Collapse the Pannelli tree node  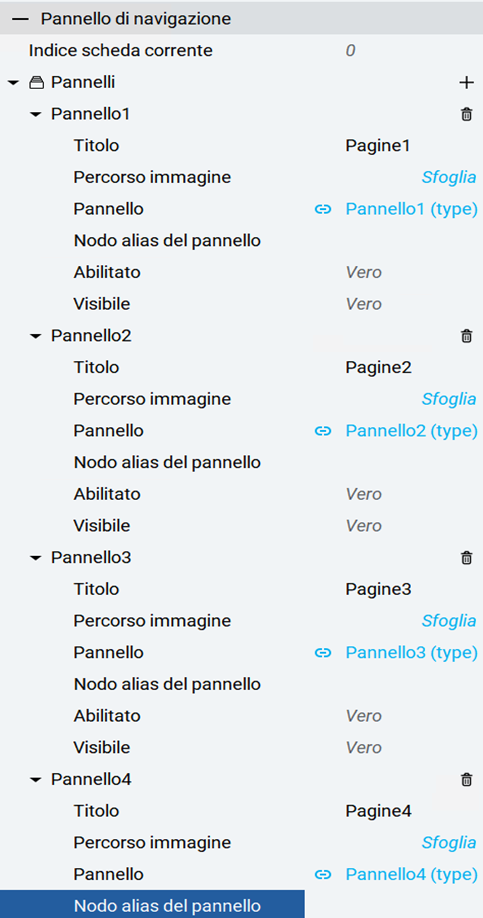click(13, 83)
